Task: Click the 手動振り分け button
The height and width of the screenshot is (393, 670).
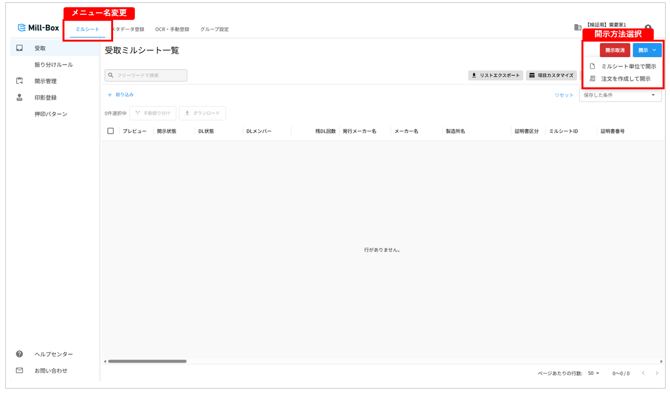Action: 153,113
